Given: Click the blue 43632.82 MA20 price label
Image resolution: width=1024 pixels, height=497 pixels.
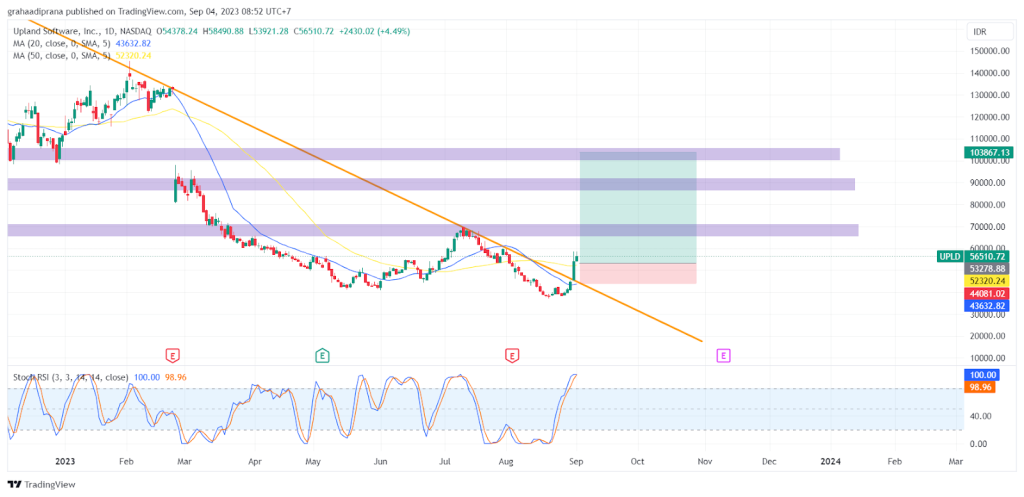Looking at the screenshot, I should click(x=987, y=306).
